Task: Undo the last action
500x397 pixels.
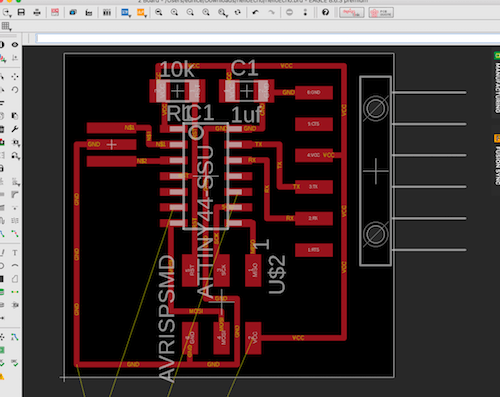Action: point(256,13)
